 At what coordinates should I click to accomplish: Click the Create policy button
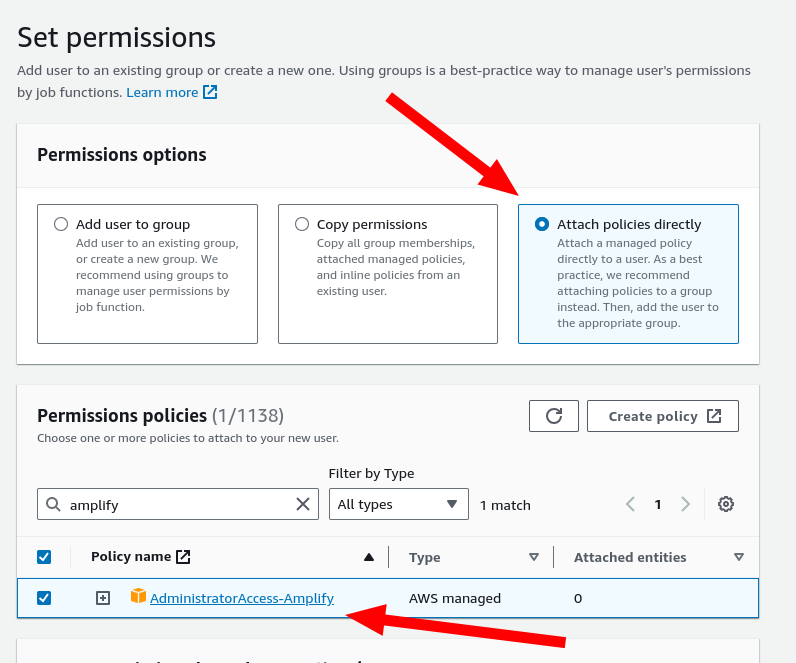click(662, 416)
